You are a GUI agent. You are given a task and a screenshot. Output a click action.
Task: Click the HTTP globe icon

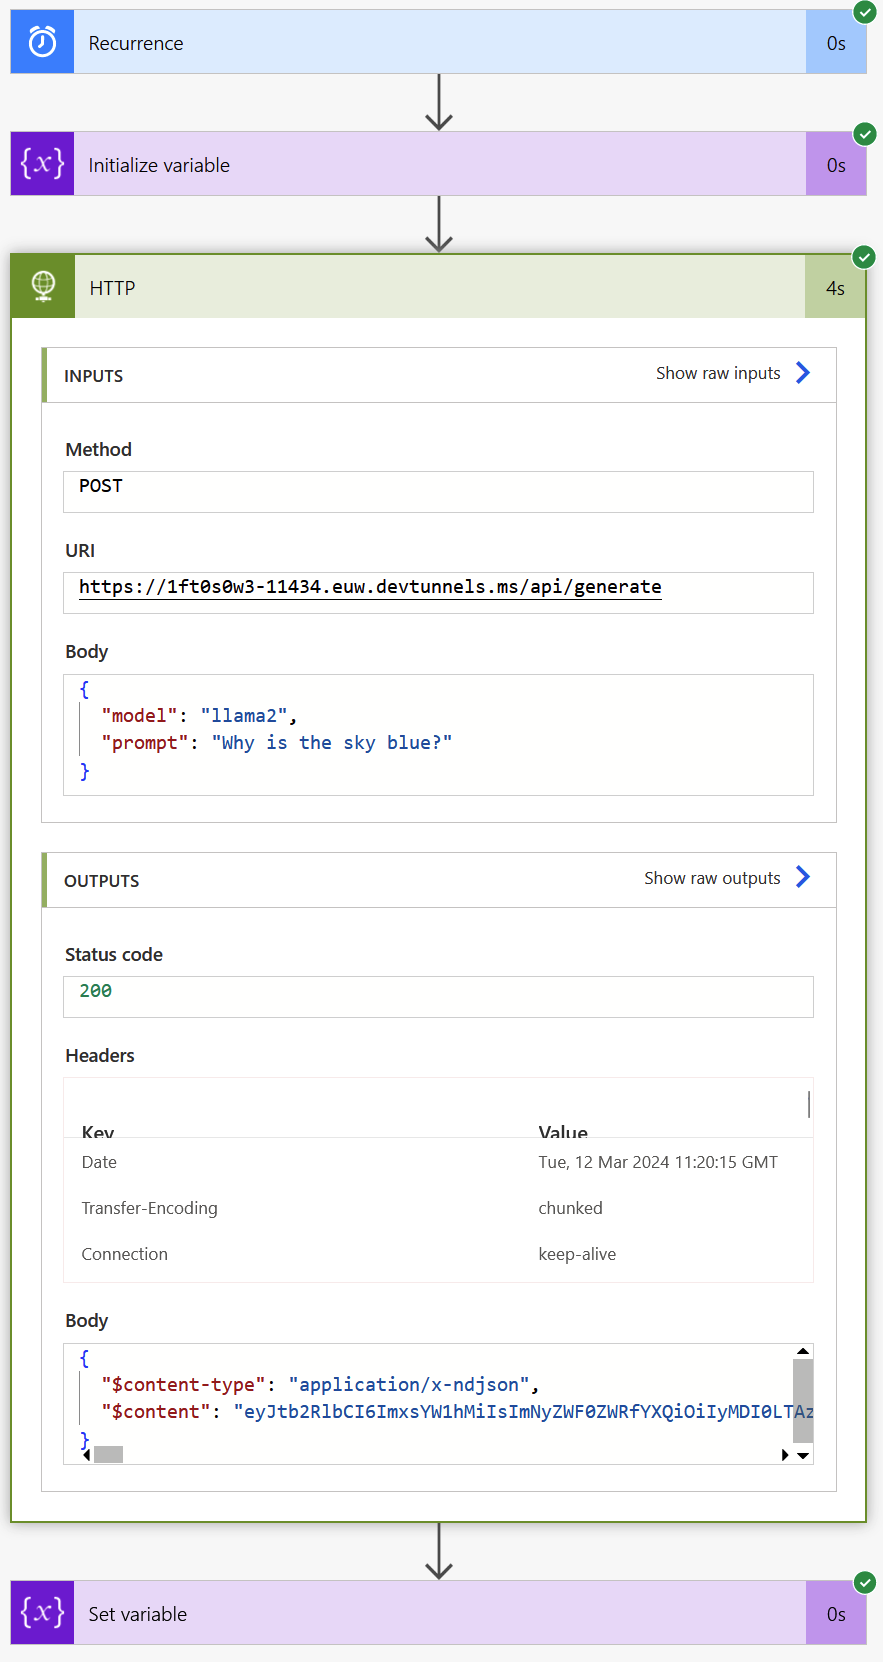point(43,287)
